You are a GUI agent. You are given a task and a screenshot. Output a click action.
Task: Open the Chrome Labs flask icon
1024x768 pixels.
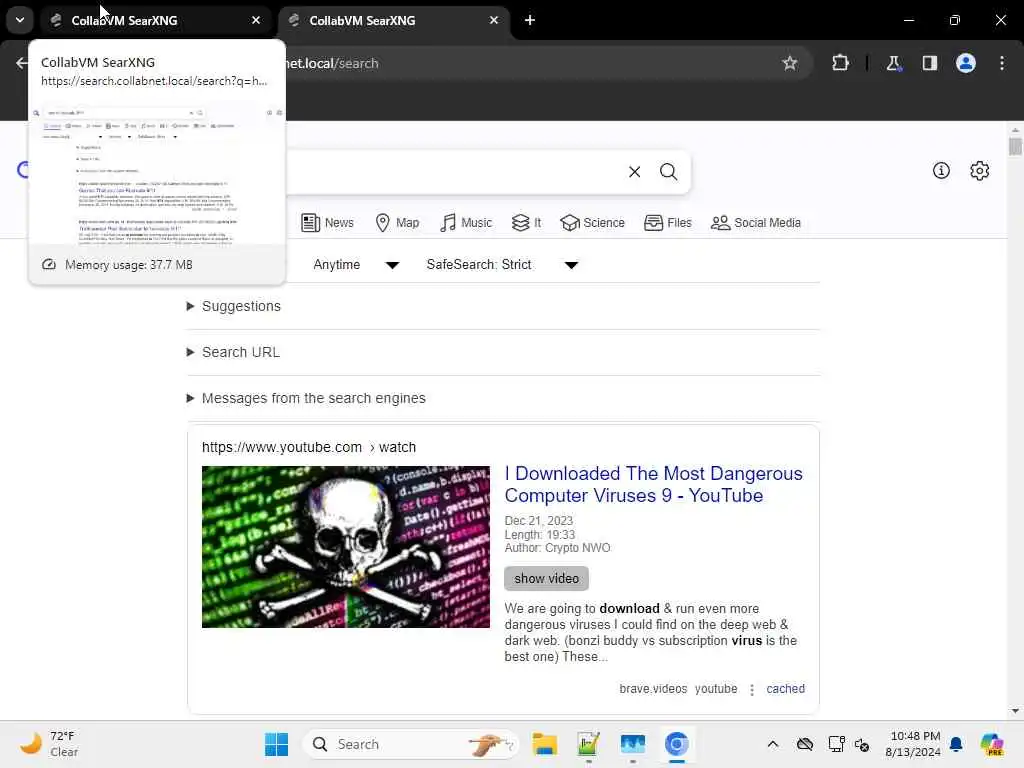pyautogui.click(x=893, y=63)
